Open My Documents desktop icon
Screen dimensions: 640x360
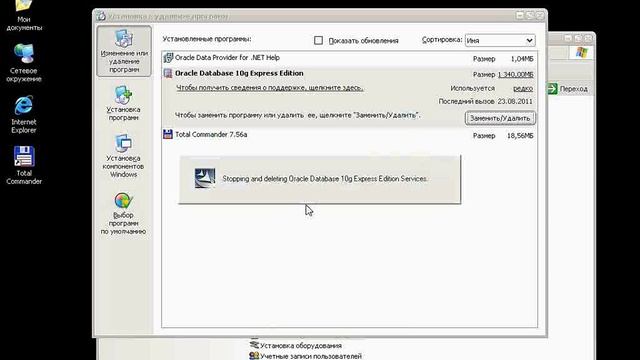pos(24,16)
